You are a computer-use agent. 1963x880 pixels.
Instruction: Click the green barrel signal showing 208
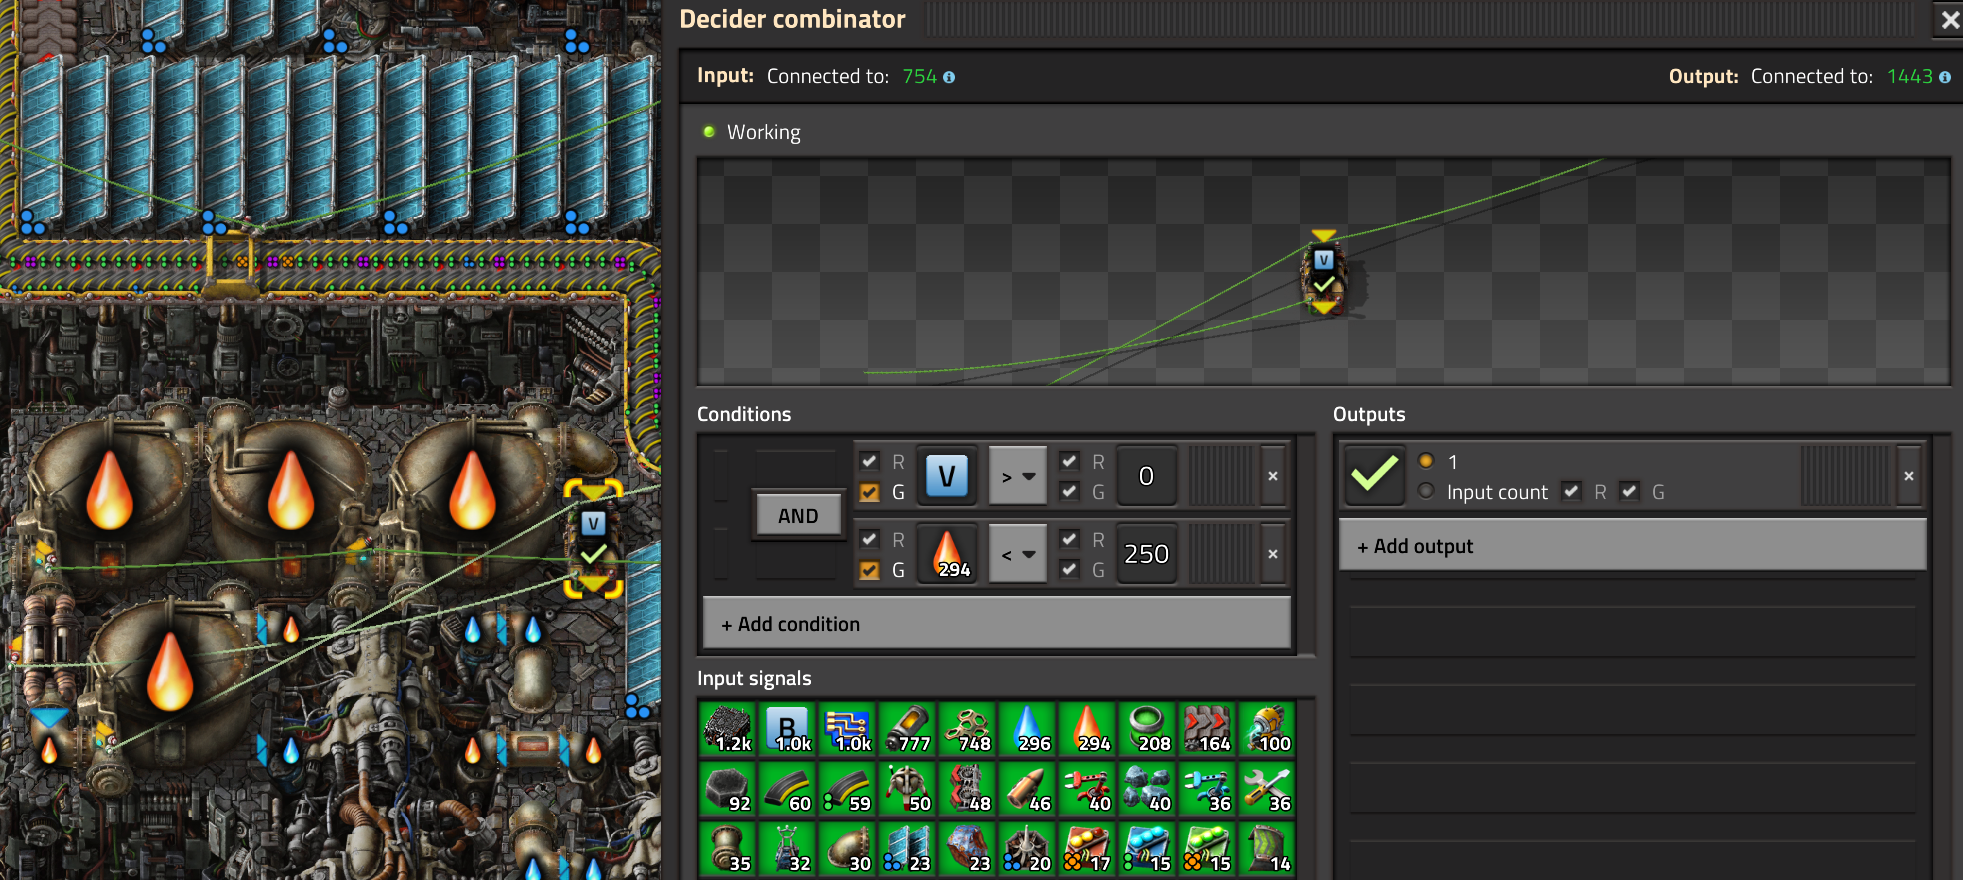(1148, 729)
